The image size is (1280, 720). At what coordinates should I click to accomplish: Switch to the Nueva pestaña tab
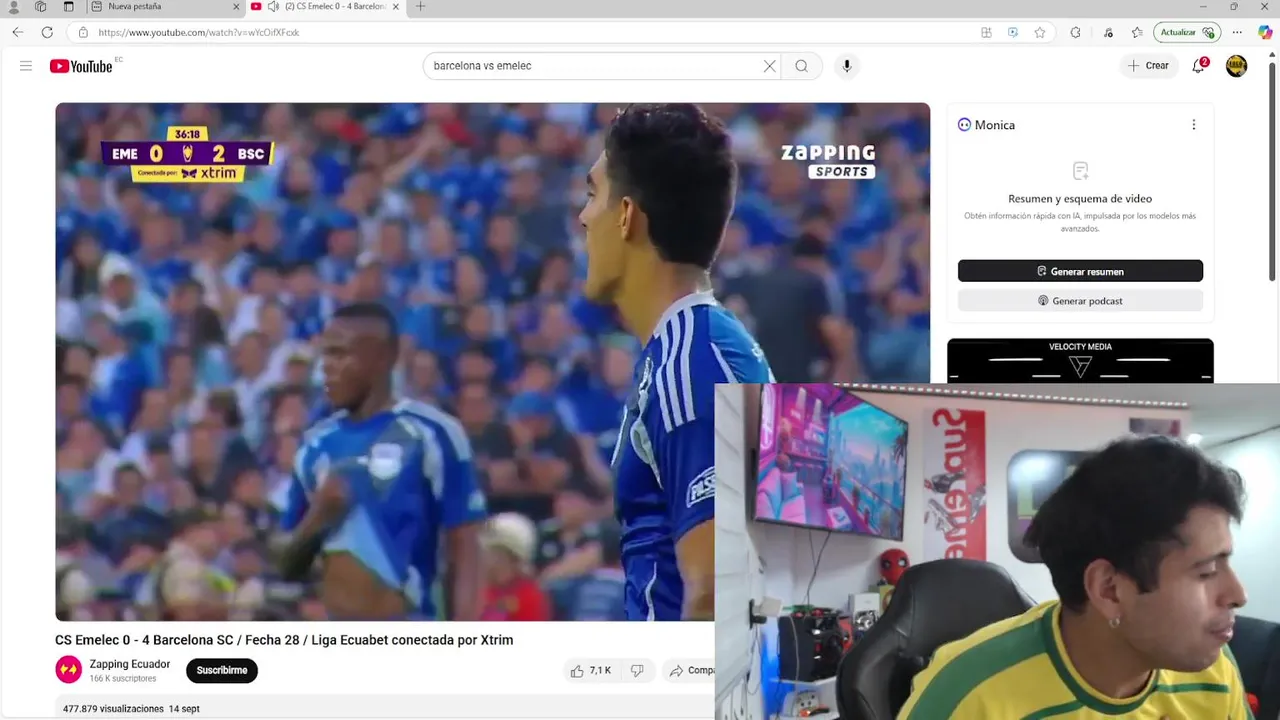point(165,7)
